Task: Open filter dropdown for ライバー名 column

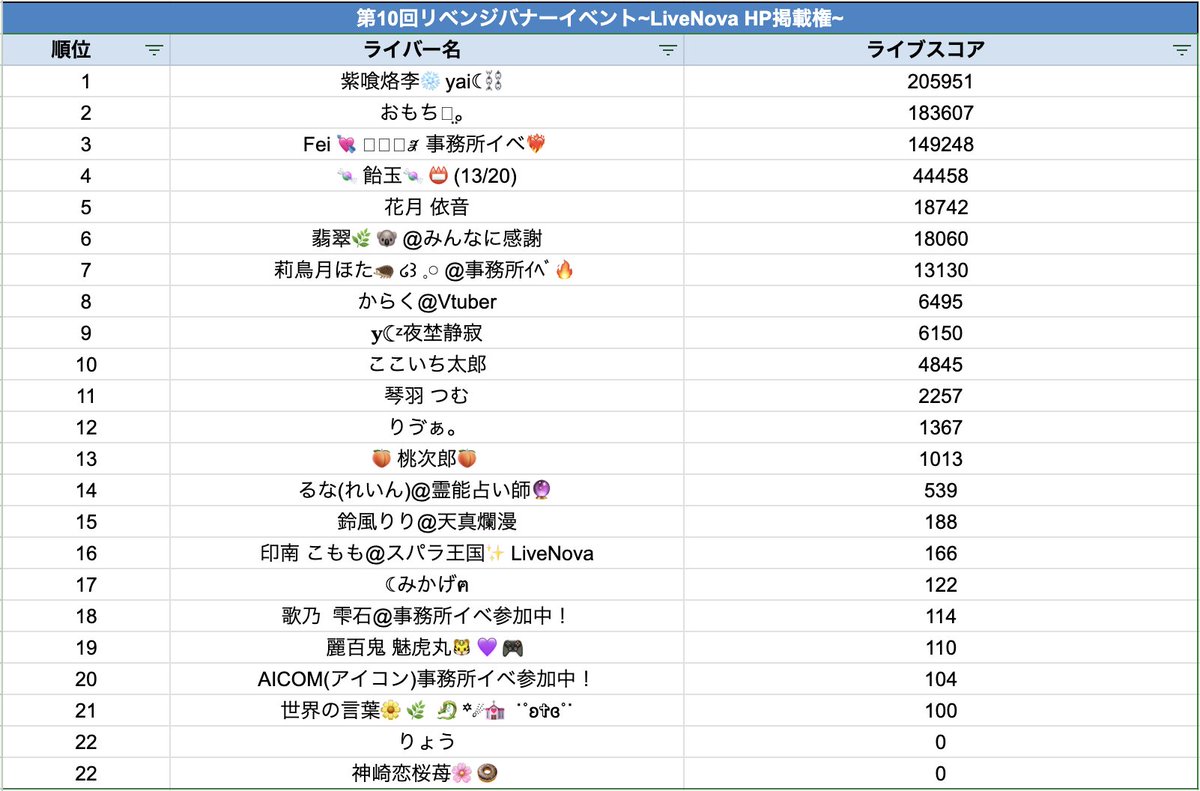Action: (x=667, y=50)
